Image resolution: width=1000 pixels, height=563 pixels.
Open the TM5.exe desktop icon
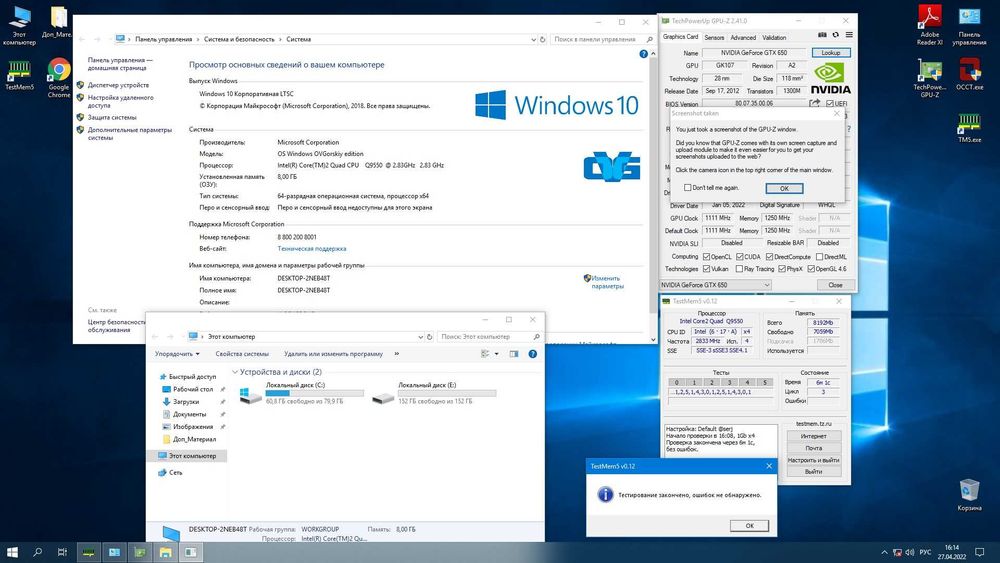pos(969,128)
